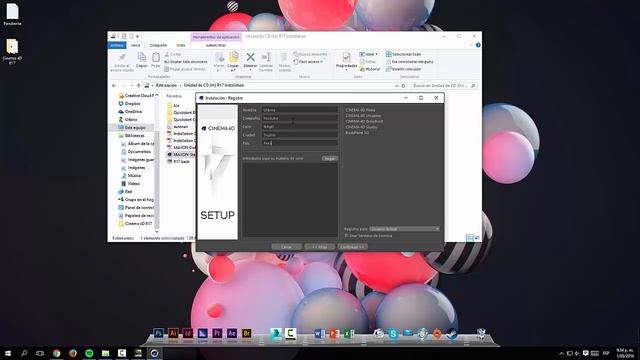Launch InDesign from the dock
640x360 pixels.
pyautogui.click(x=188, y=333)
